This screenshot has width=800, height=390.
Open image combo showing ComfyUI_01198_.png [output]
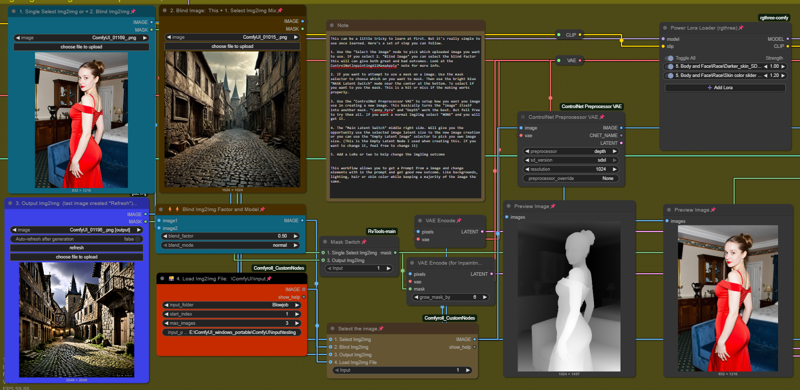pyautogui.click(x=77, y=230)
